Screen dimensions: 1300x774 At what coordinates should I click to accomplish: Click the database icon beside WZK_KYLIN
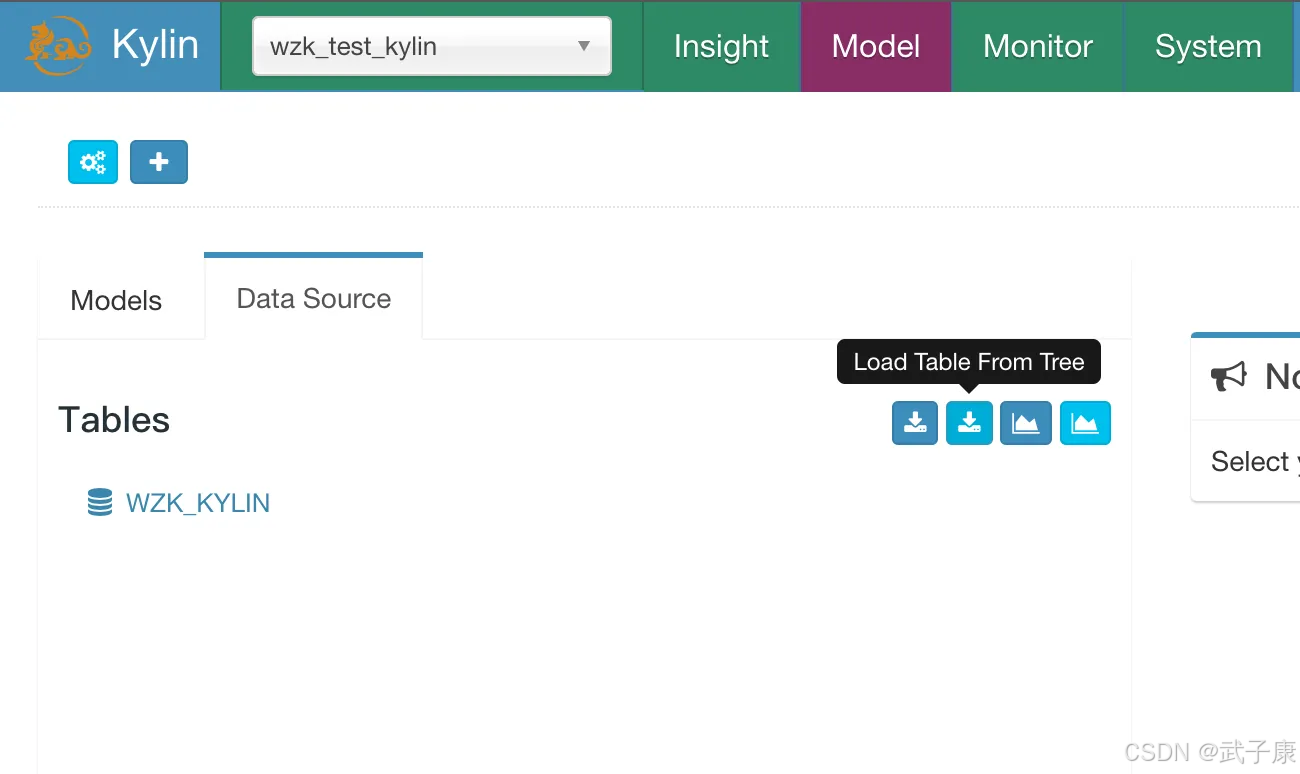pyautogui.click(x=100, y=502)
